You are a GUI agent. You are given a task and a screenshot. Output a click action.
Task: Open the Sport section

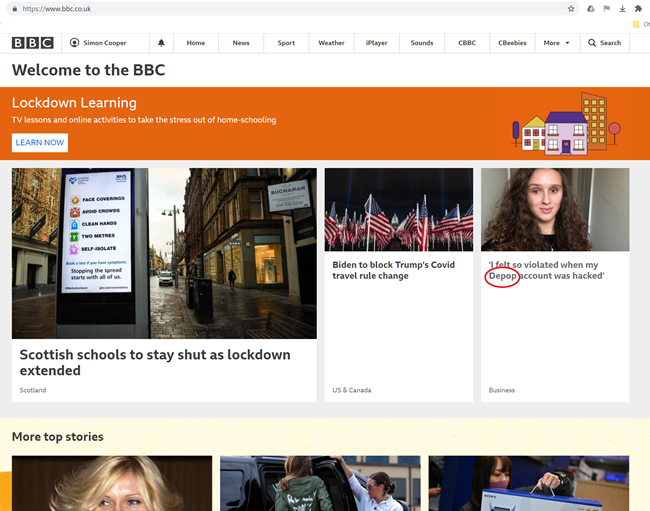pyautogui.click(x=286, y=43)
